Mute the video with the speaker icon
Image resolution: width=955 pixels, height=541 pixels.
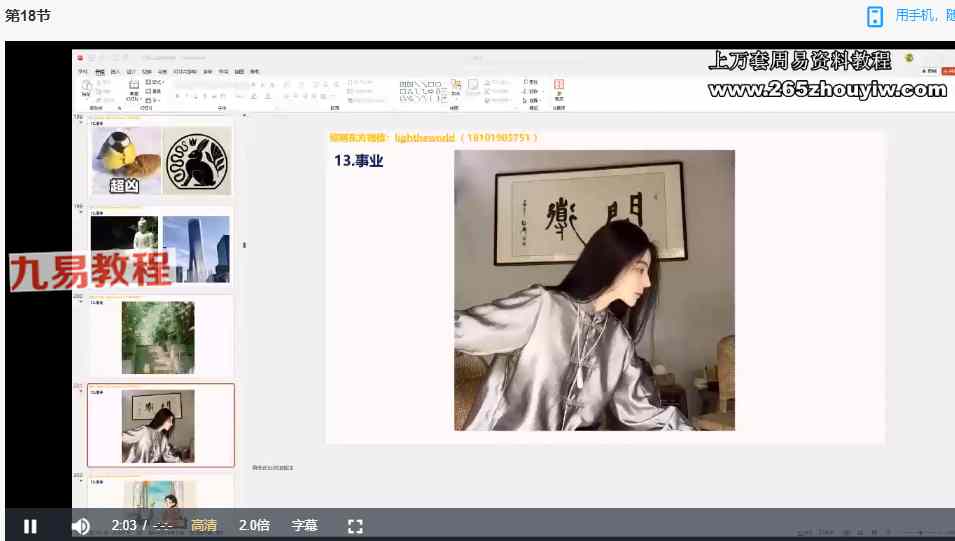81,526
